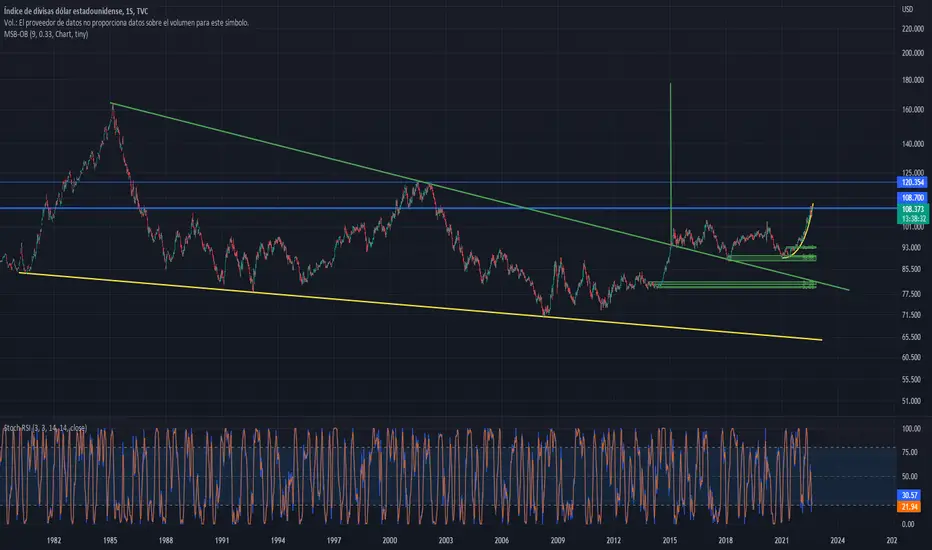
Task: Click the 0.00 Stoch RSI scale label
Action: tap(908, 524)
